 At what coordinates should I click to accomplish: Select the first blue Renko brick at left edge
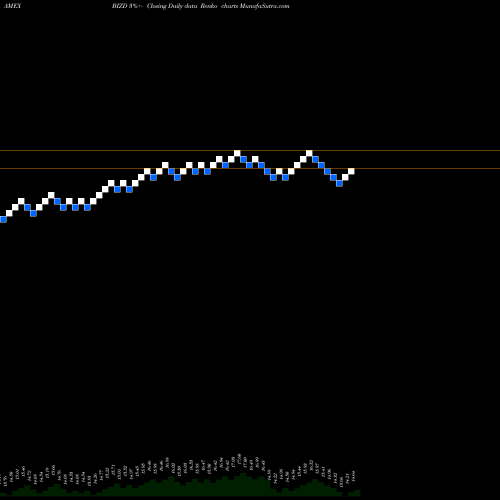point(3,219)
